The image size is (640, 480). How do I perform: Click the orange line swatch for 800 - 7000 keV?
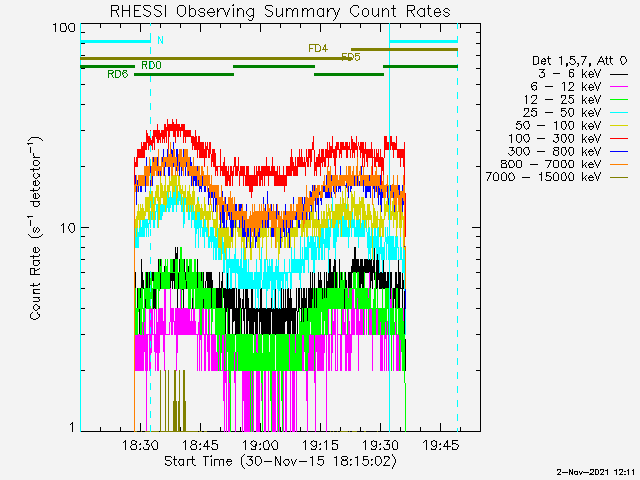coord(619,164)
